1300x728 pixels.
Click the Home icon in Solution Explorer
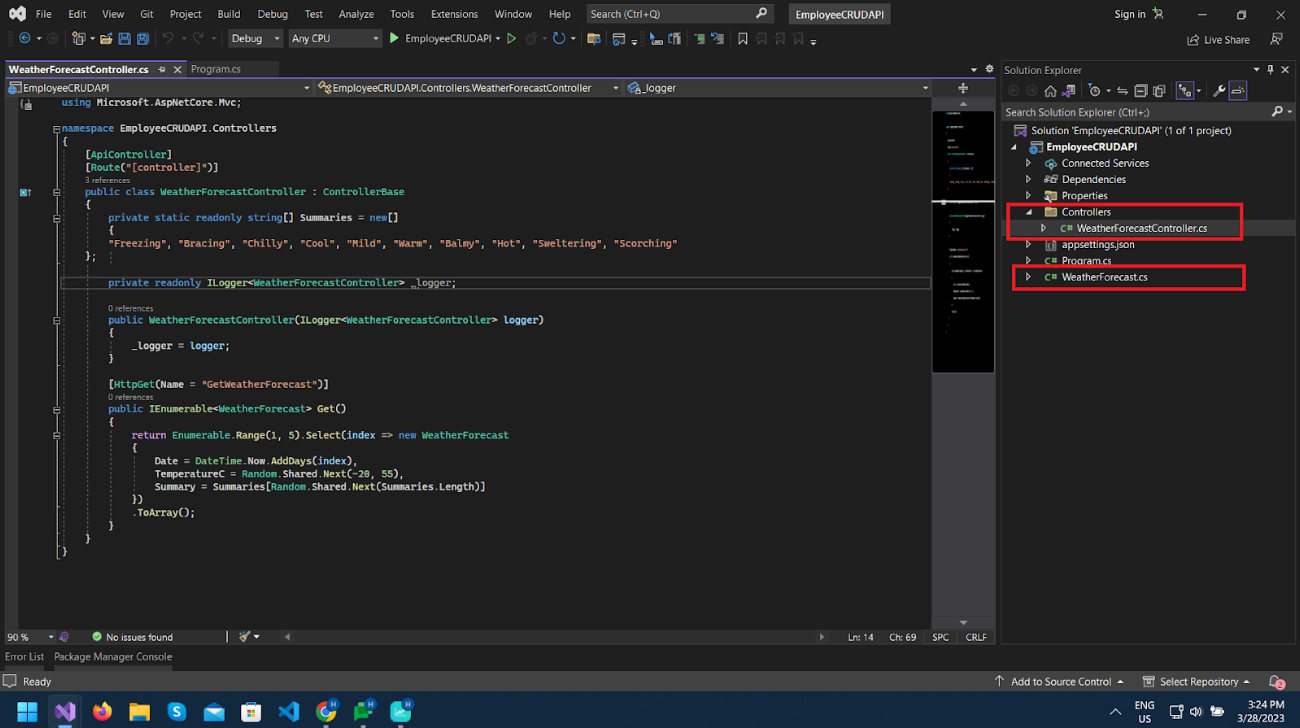1050,91
